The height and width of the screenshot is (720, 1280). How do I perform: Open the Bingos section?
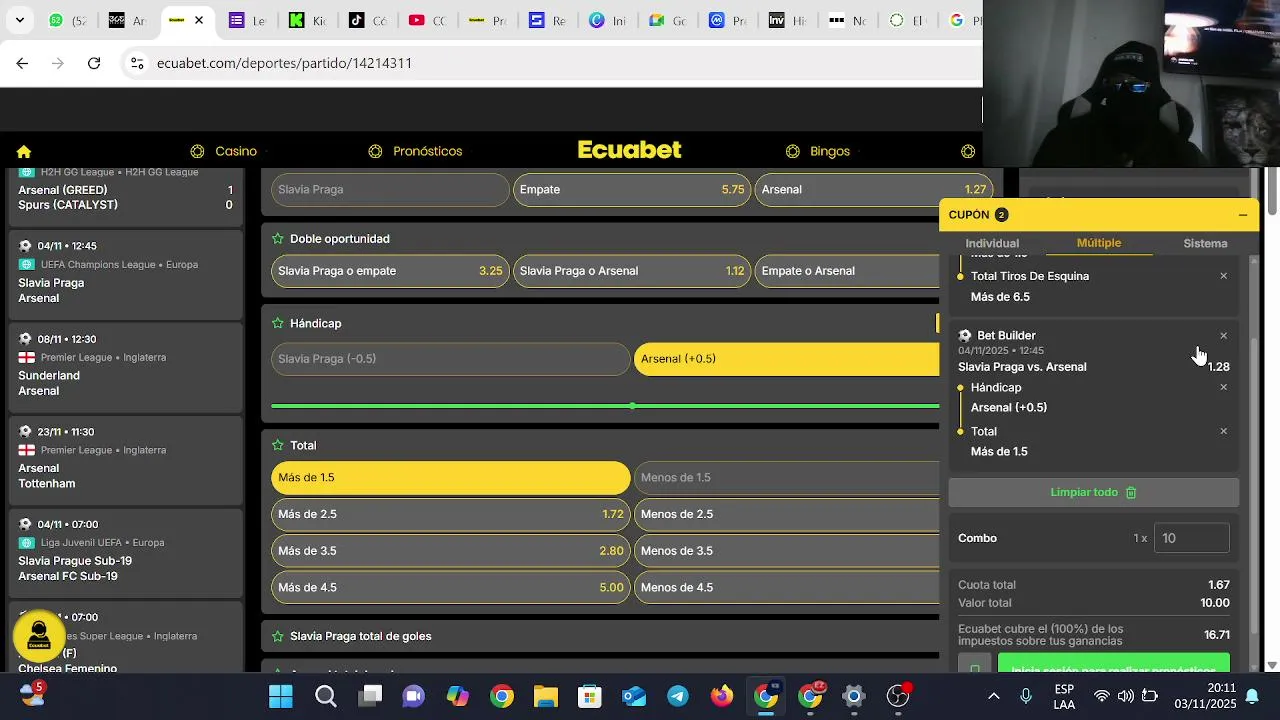(x=818, y=152)
